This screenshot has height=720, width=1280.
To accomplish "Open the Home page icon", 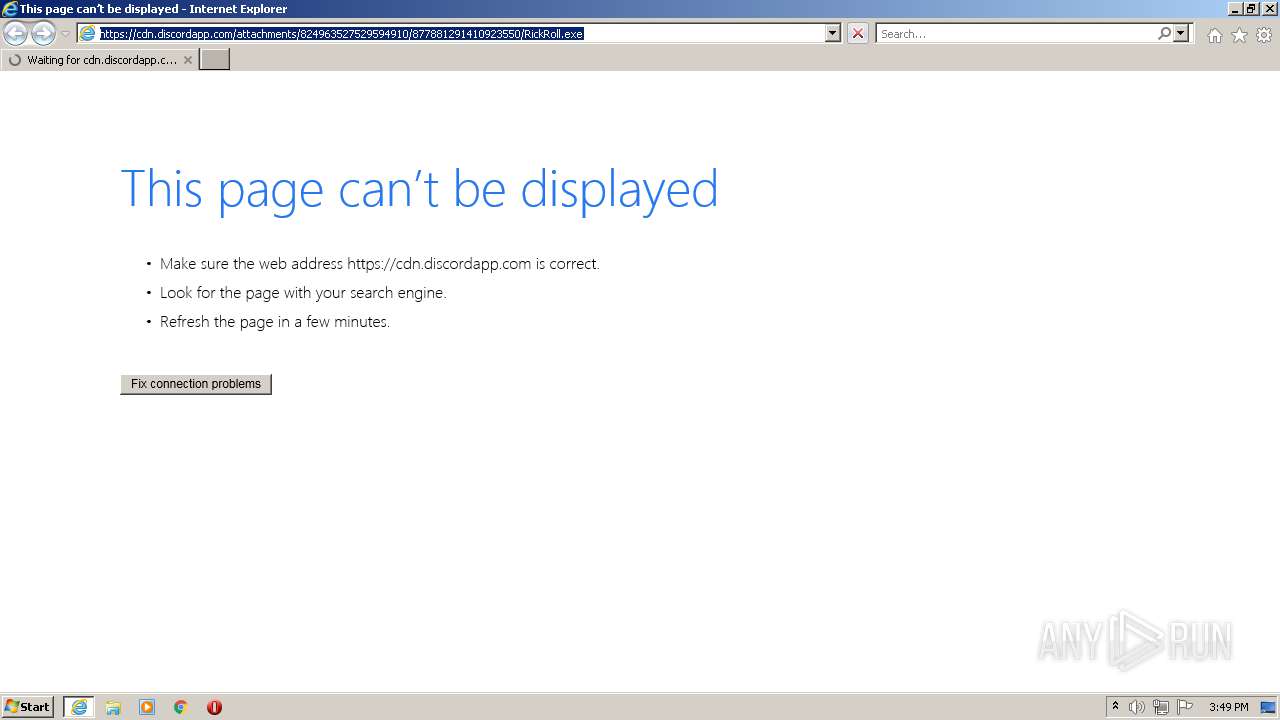I will pyautogui.click(x=1214, y=35).
